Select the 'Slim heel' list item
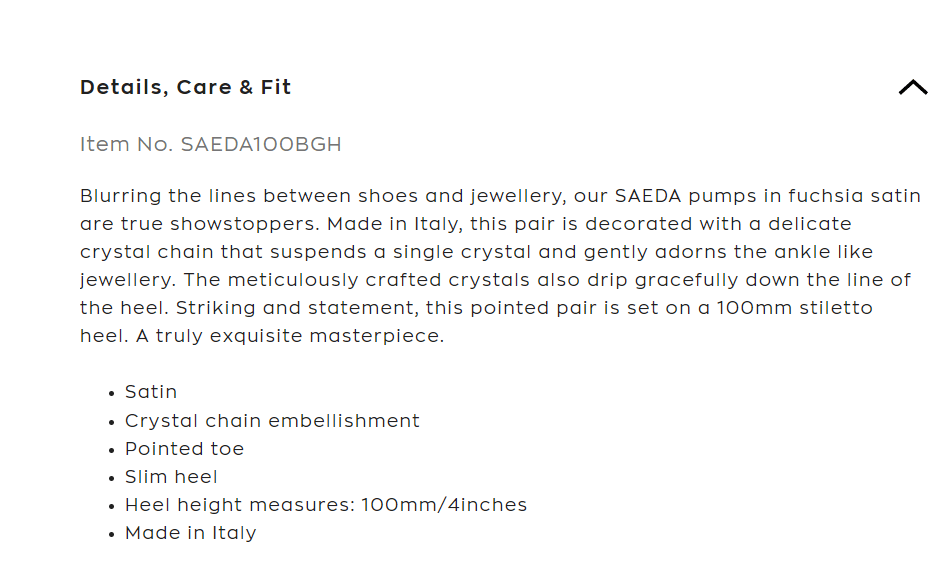 point(171,477)
